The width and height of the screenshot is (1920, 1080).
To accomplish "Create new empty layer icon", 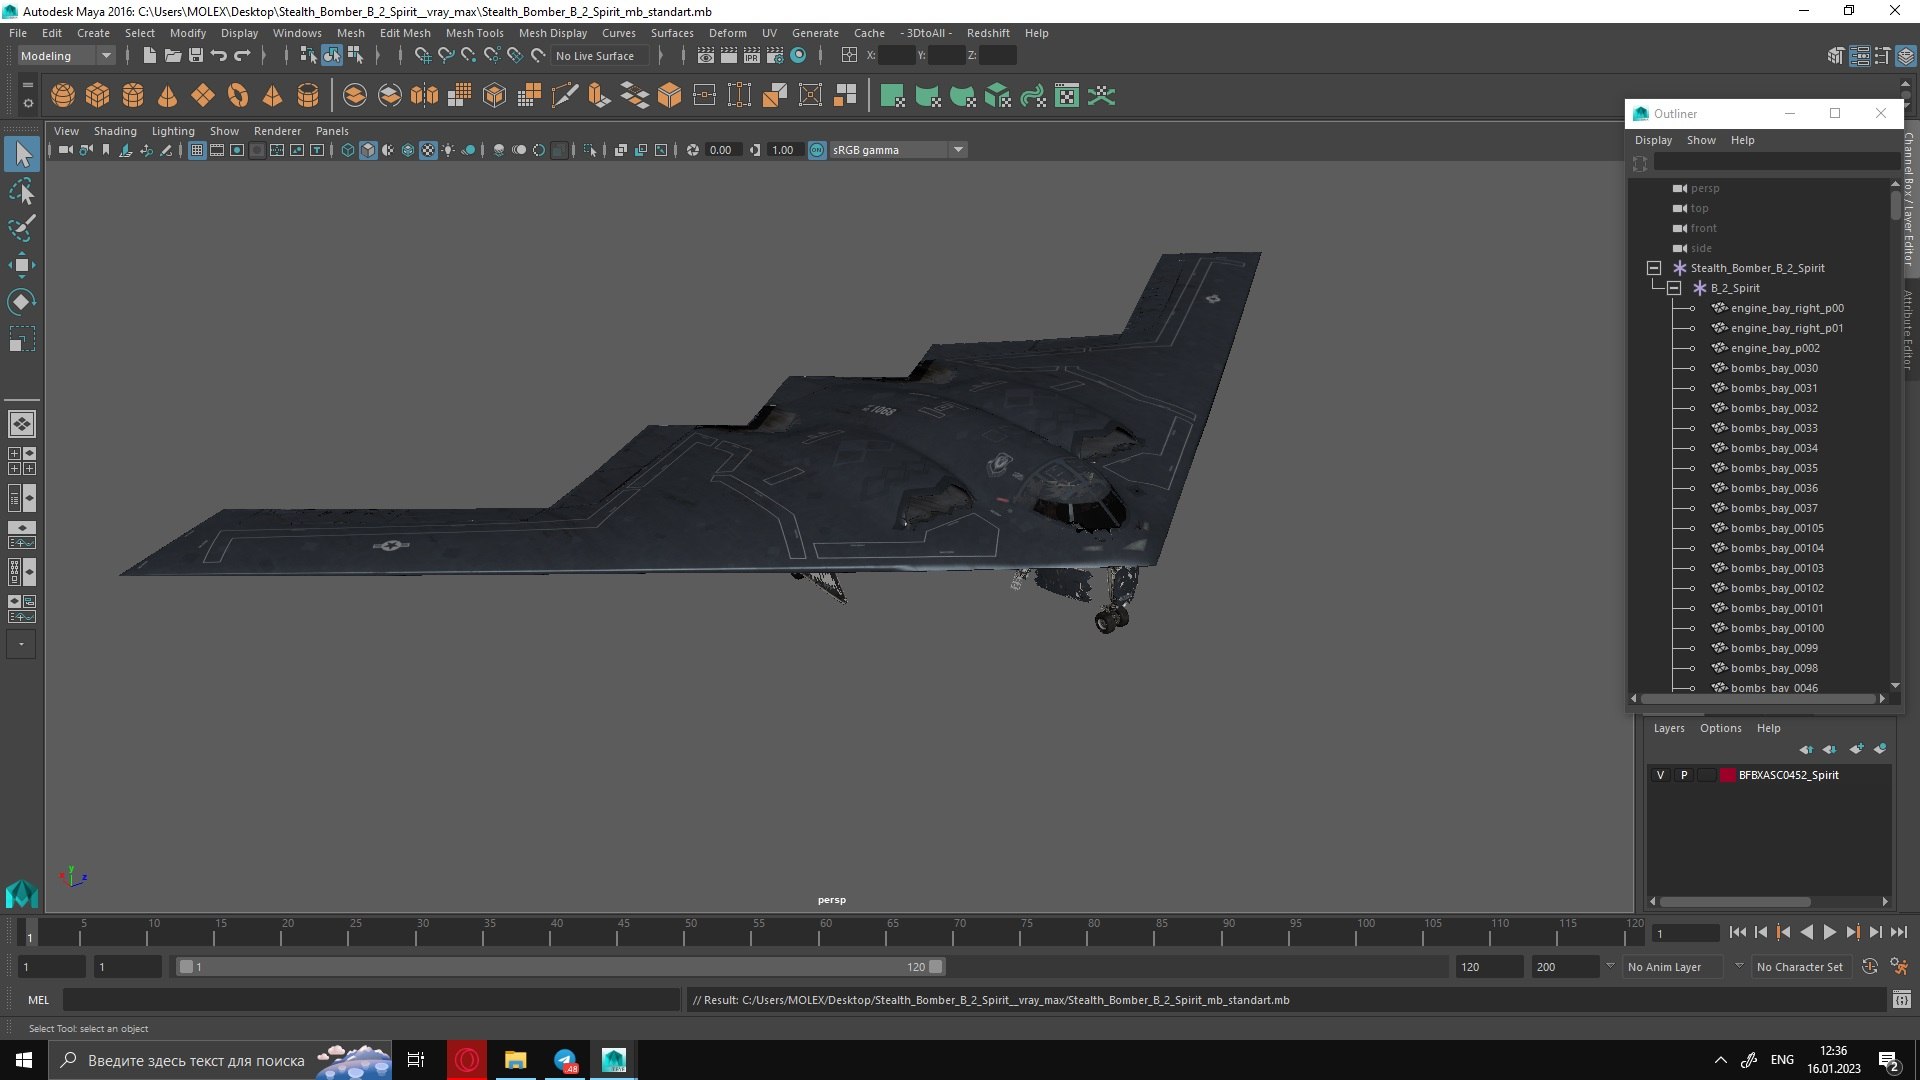I will pyautogui.click(x=1856, y=749).
